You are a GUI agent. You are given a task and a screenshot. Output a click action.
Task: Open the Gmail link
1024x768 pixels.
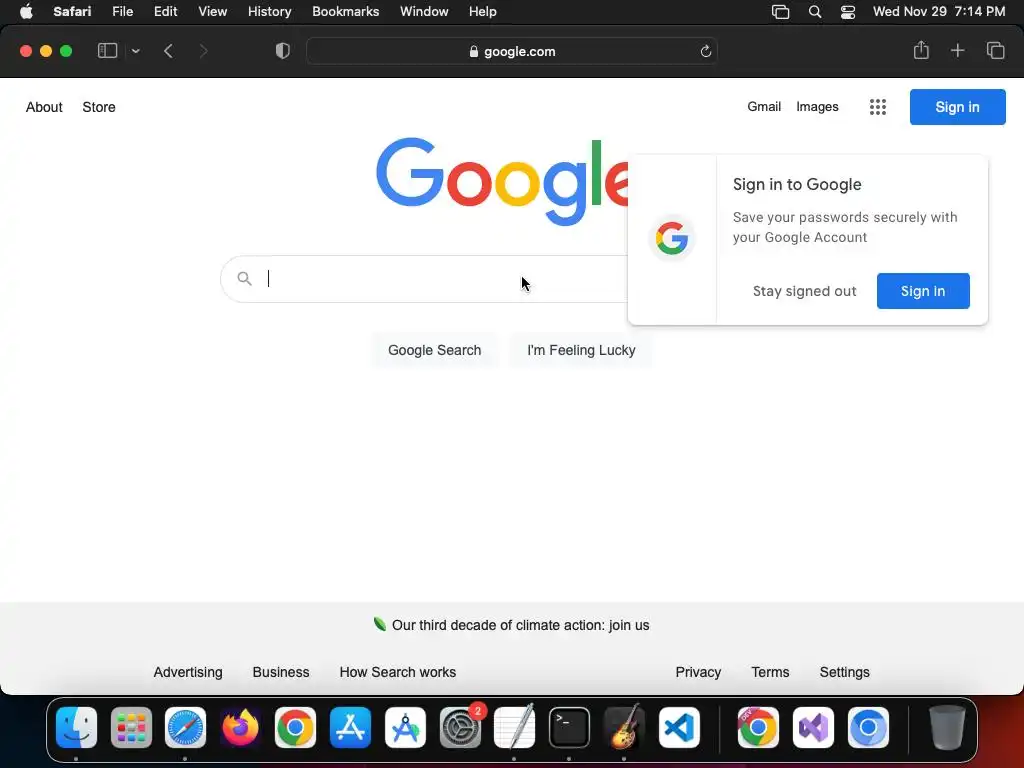pos(764,106)
